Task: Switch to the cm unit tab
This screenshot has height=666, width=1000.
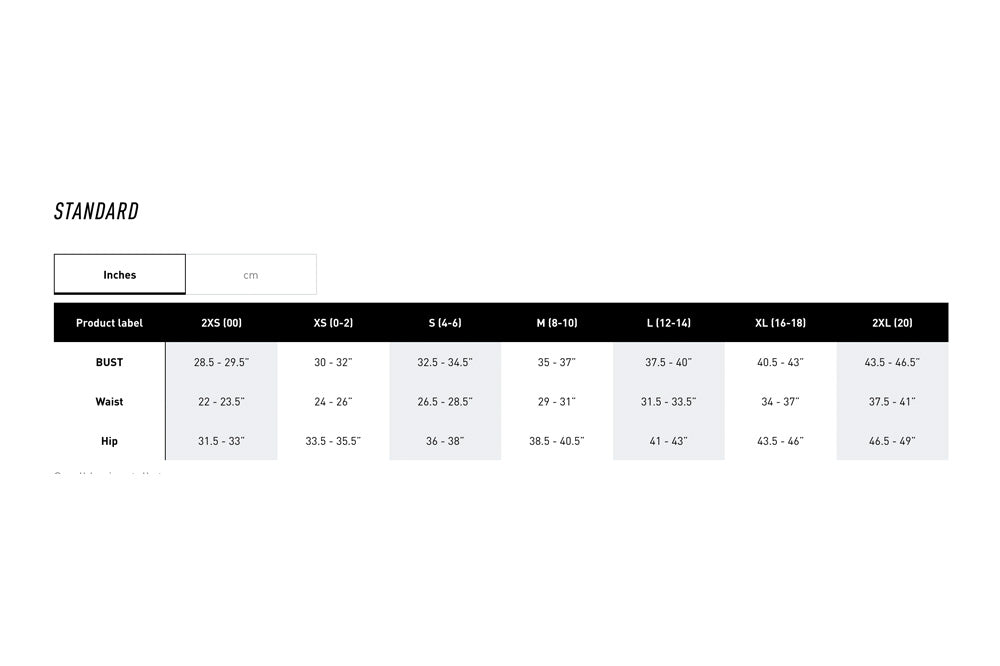Action: click(251, 275)
